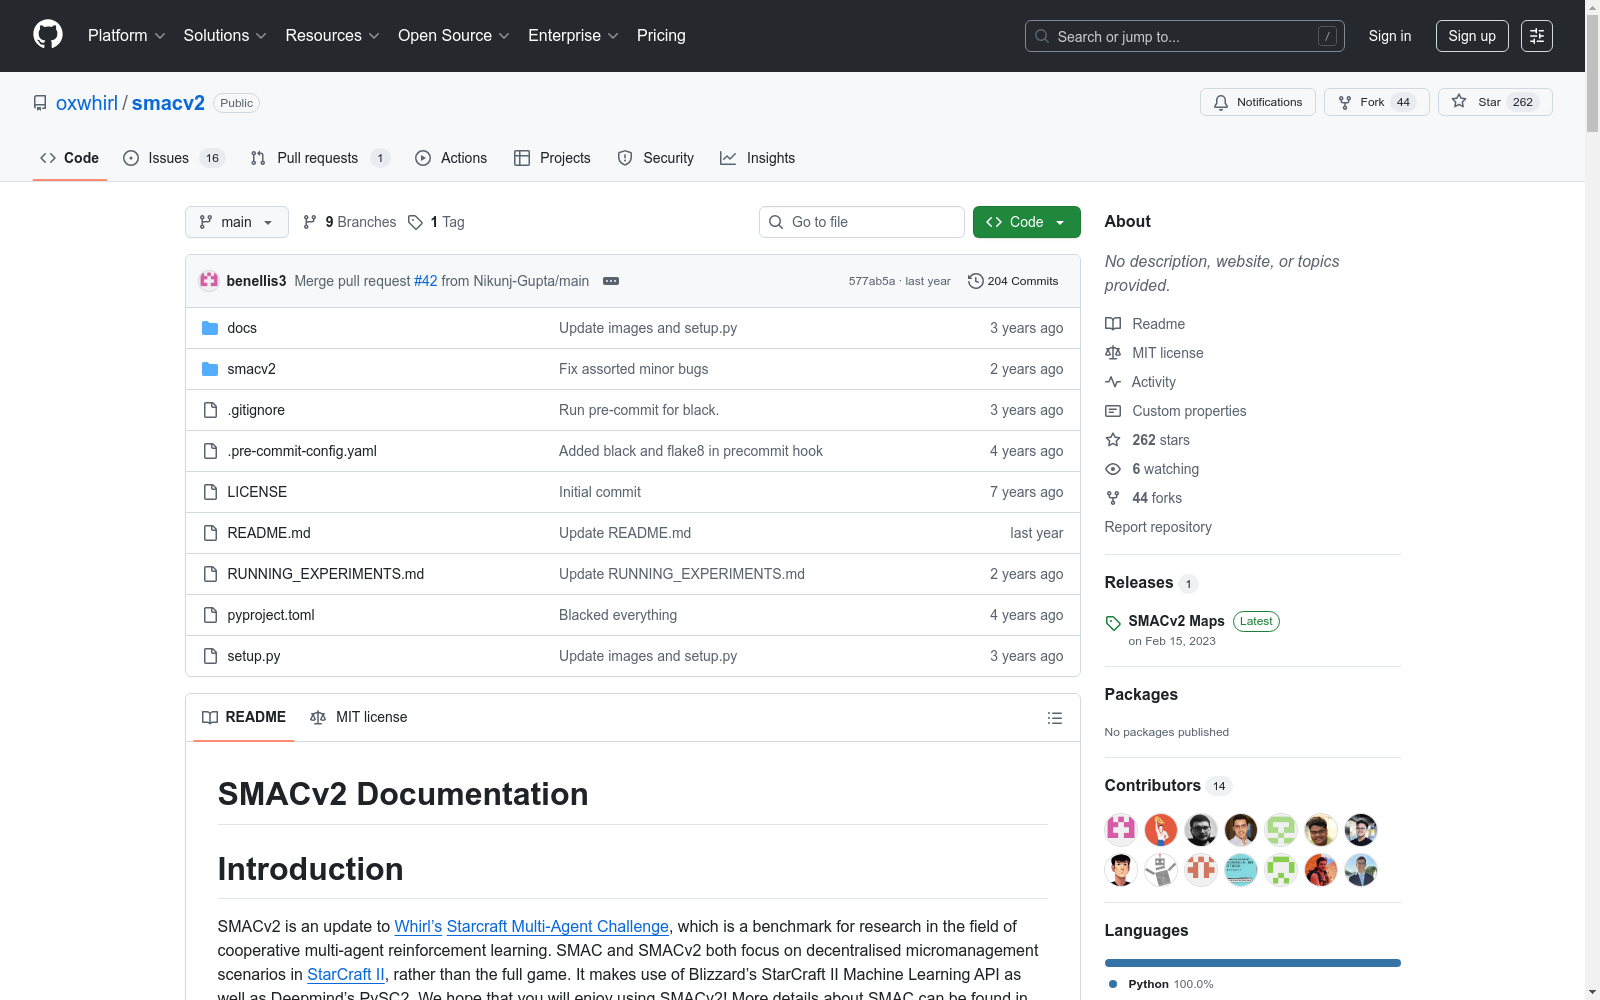View the 6 watching link
This screenshot has width=1600, height=1000.
tap(1152, 469)
